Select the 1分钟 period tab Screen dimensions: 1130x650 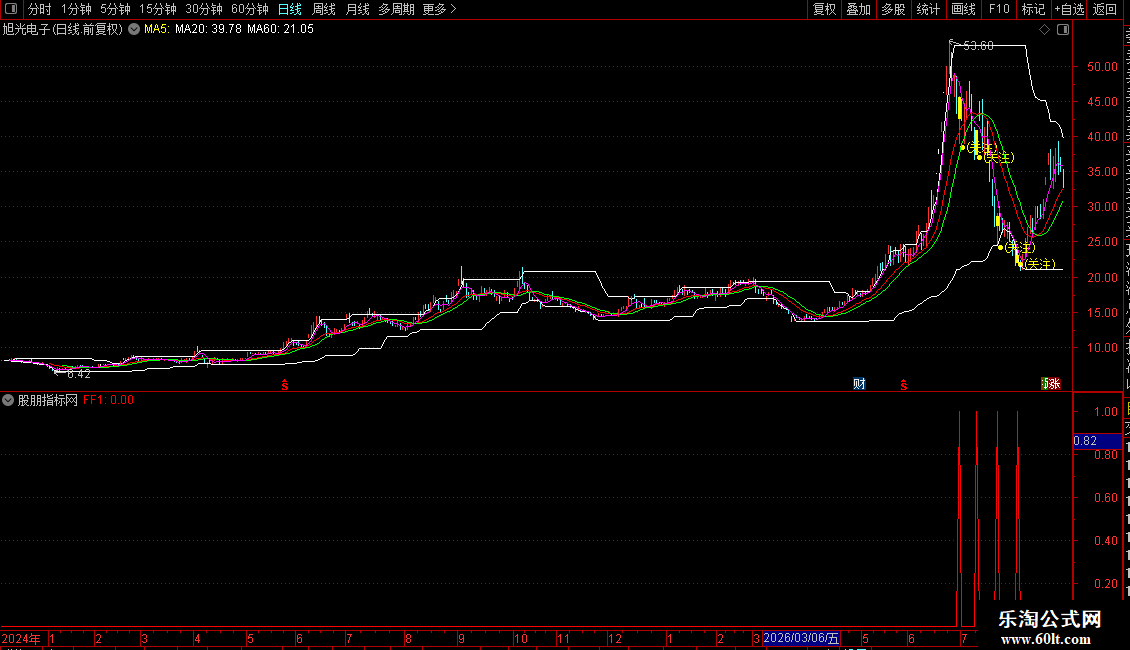[76, 9]
